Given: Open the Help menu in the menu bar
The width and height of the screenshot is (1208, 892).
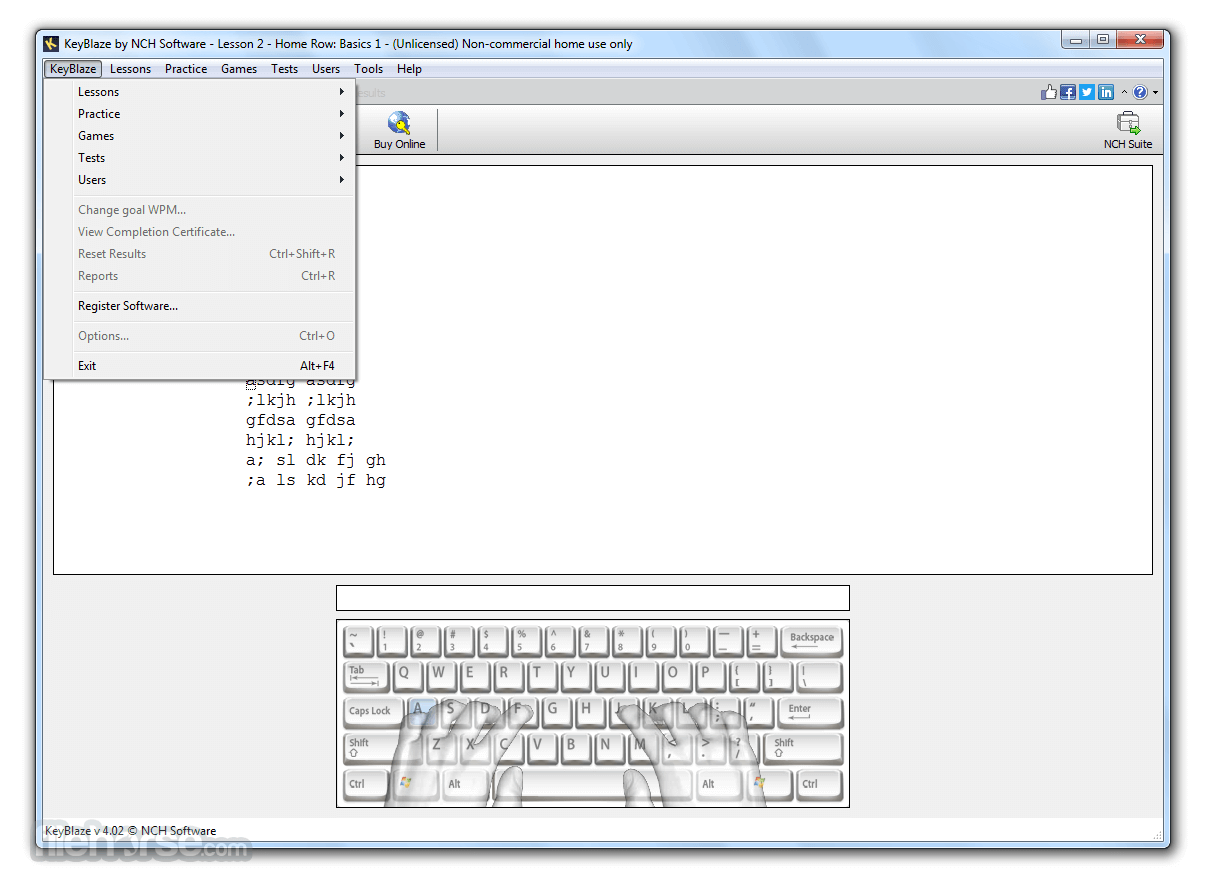Looking at the screenshot, I should (409, 69).
